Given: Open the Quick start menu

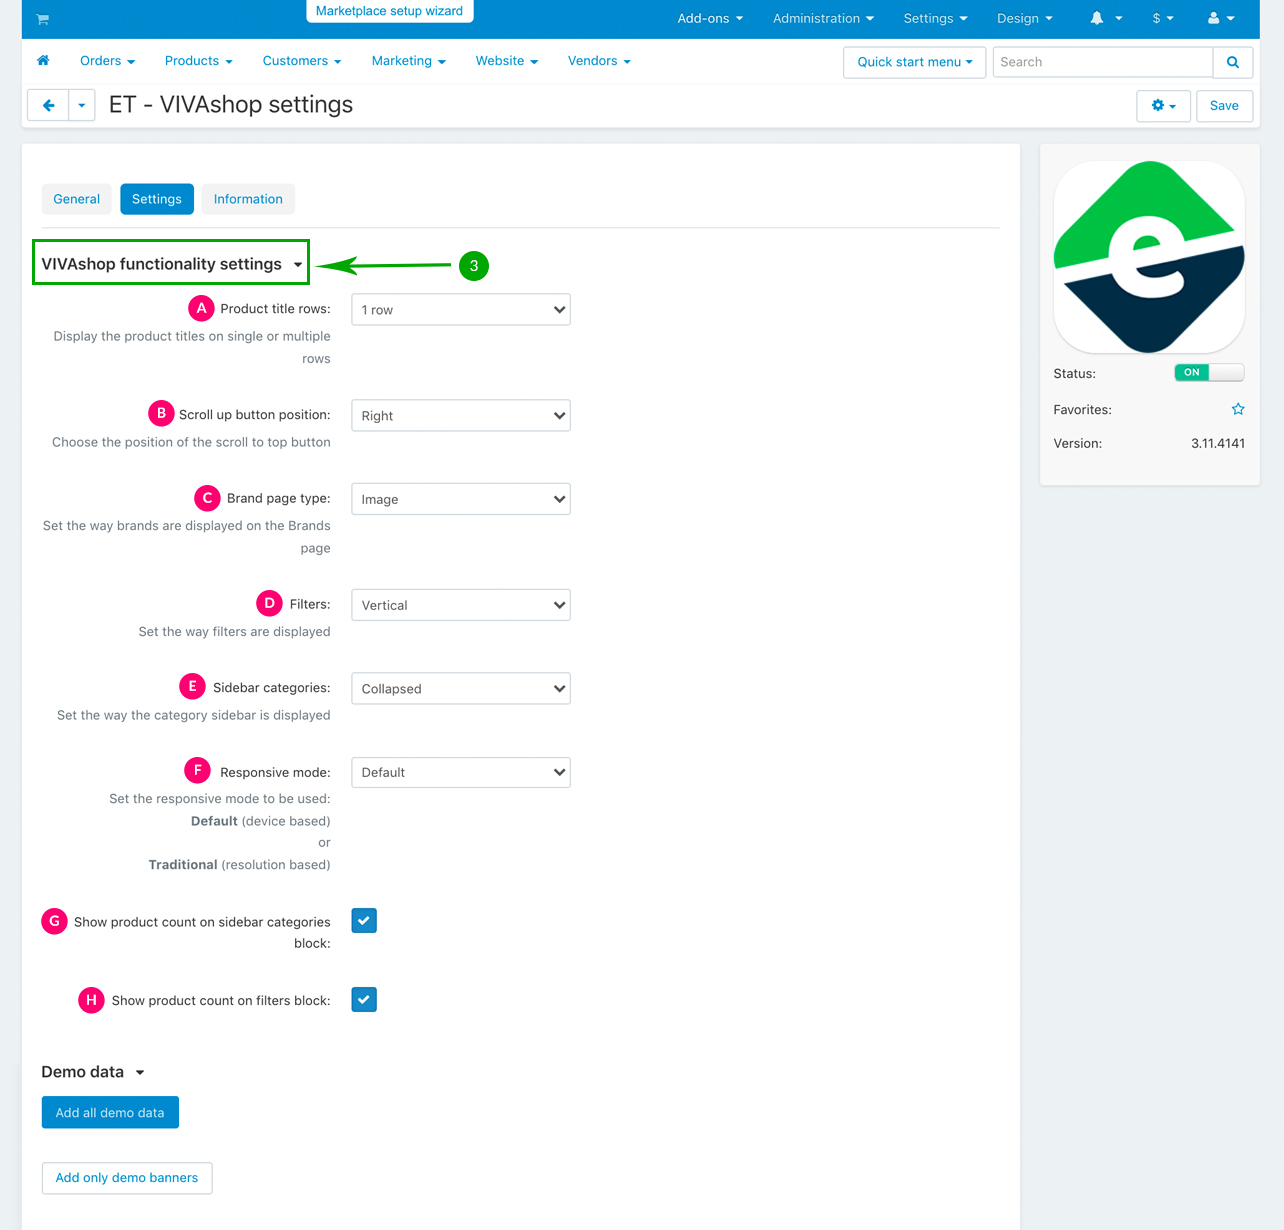Looking at the screenshot, I should coord(915,62).
